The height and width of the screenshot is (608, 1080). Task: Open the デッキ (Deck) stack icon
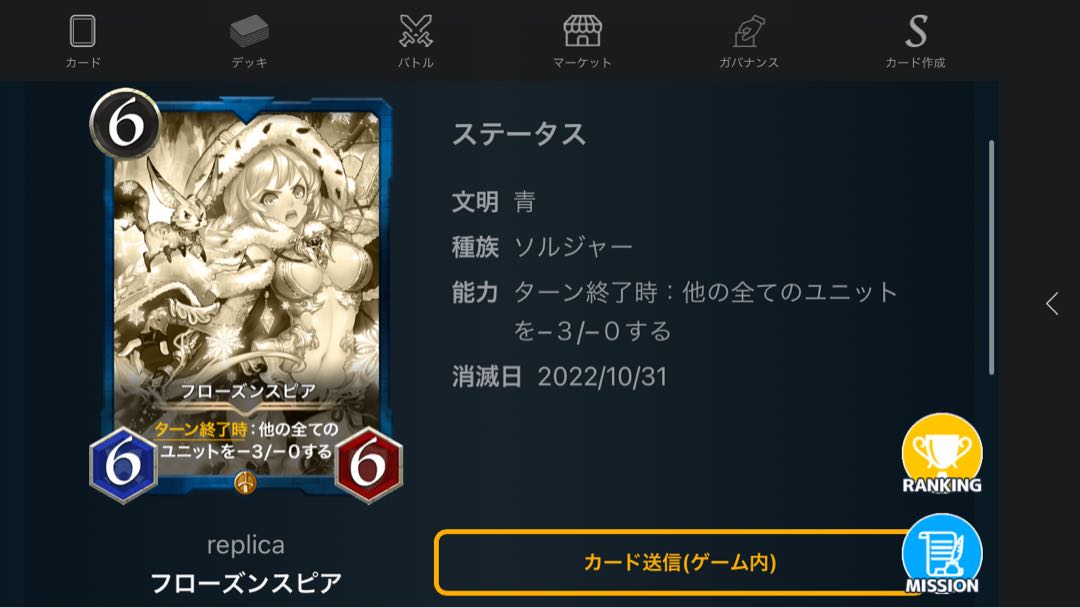pos(249,31)
